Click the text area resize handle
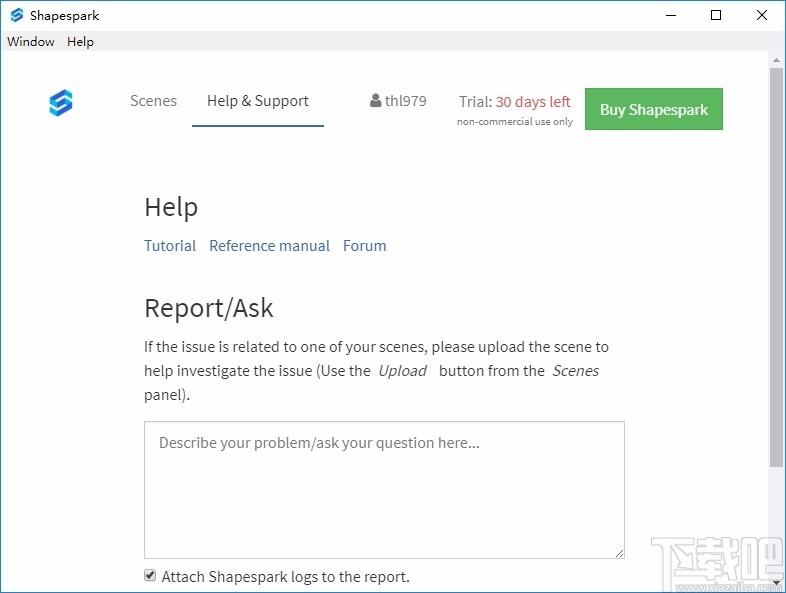786x593 pixels. (619, 552)
